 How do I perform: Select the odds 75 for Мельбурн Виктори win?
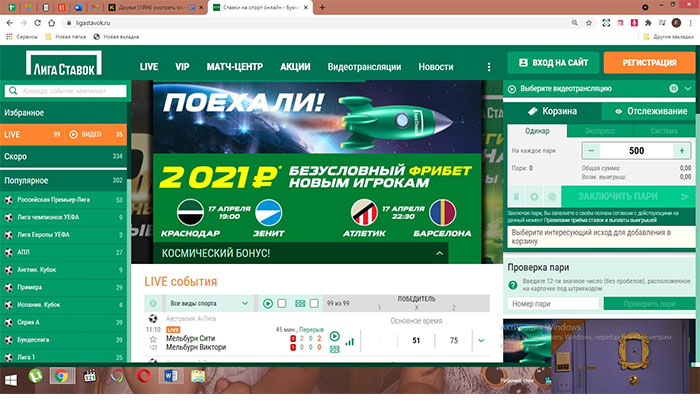tap(454, 340)
